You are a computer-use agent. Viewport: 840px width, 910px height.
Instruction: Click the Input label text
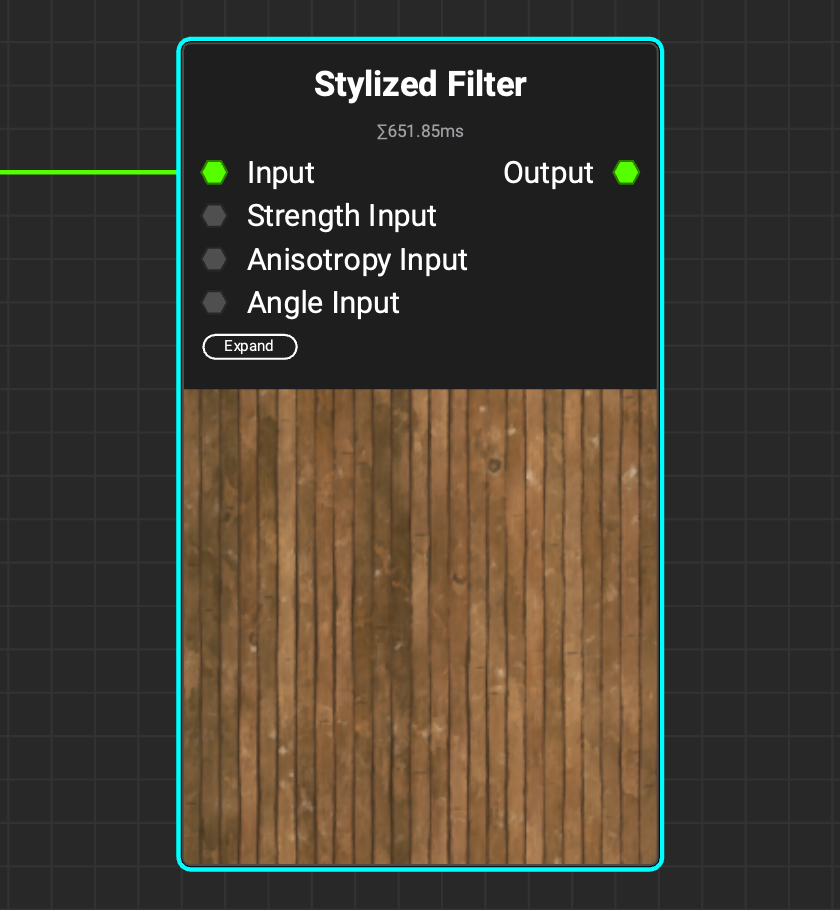tap(281, 172)
